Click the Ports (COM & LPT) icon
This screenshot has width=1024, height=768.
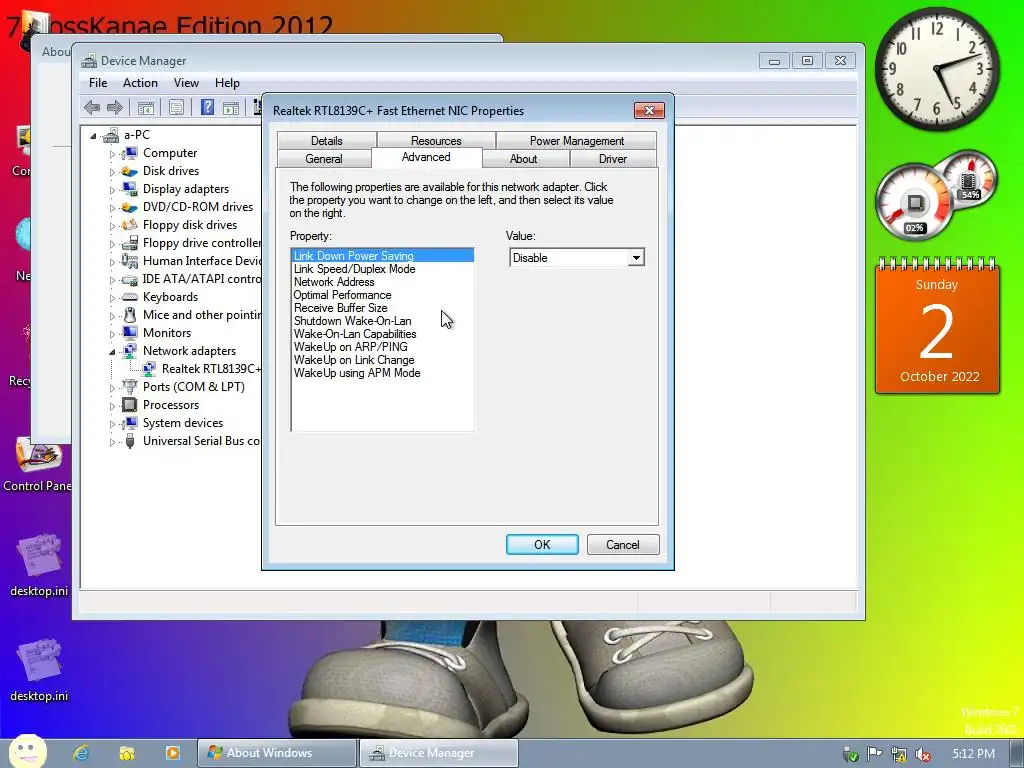[x=129, y=387]
